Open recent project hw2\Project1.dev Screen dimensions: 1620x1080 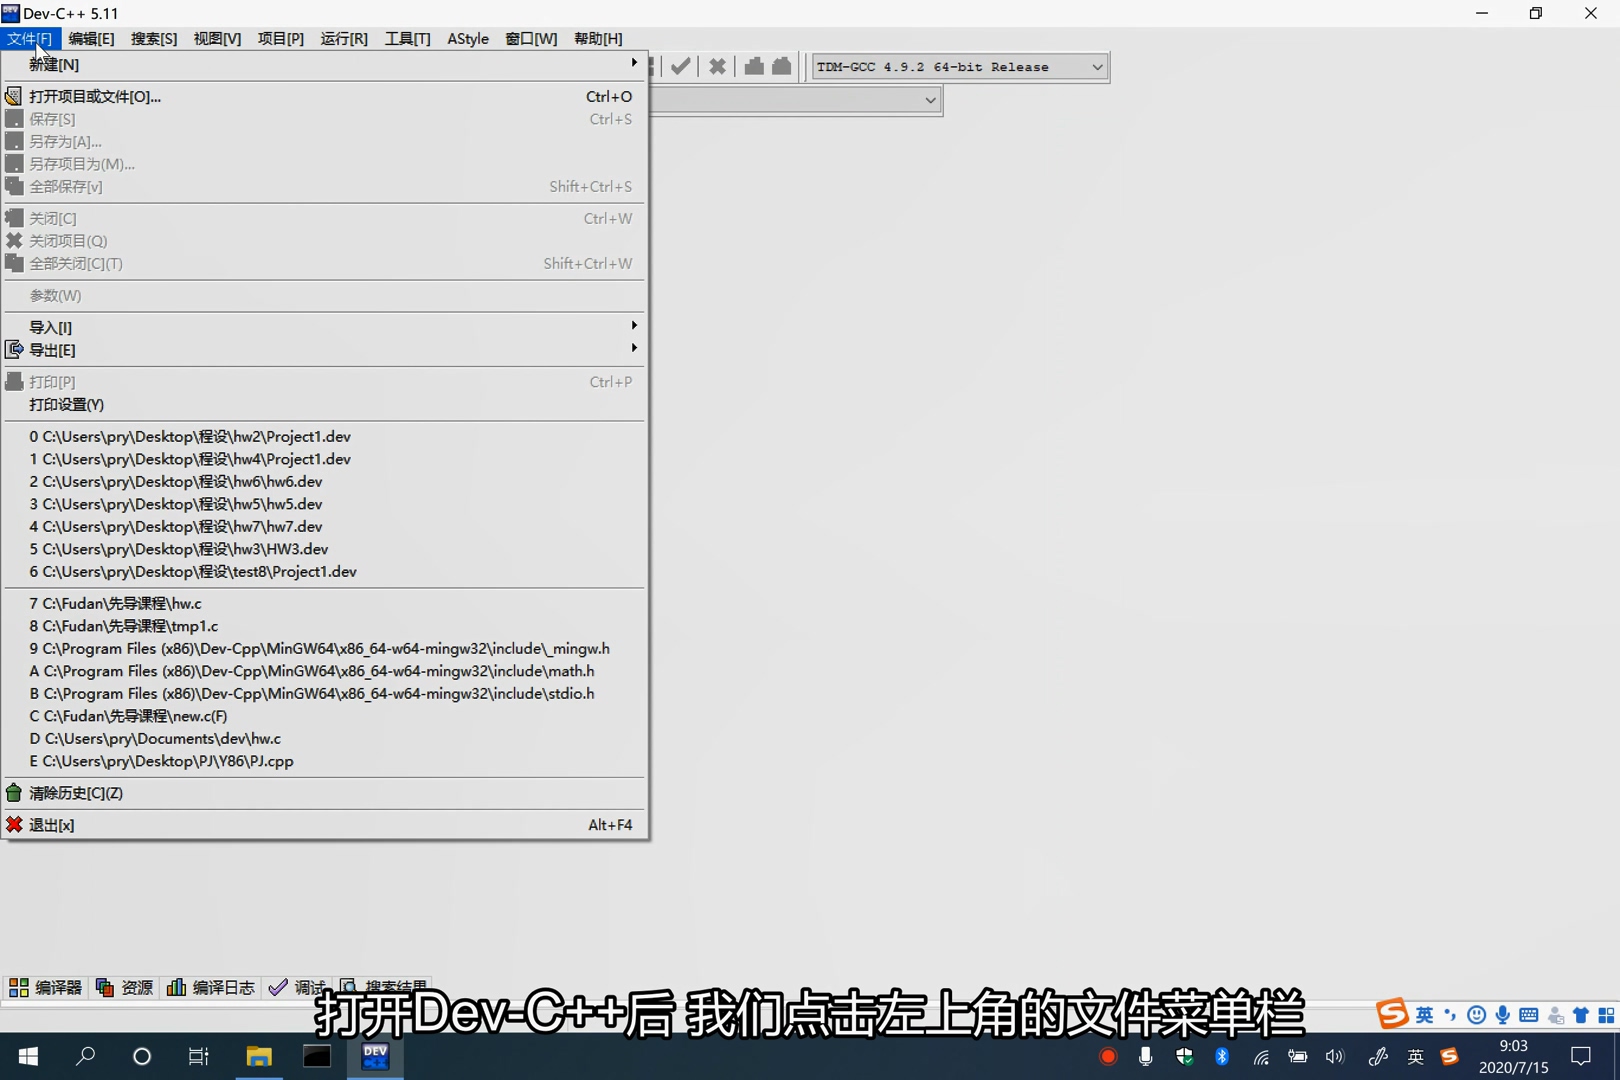pyautogui.click(x=324, y=437)
